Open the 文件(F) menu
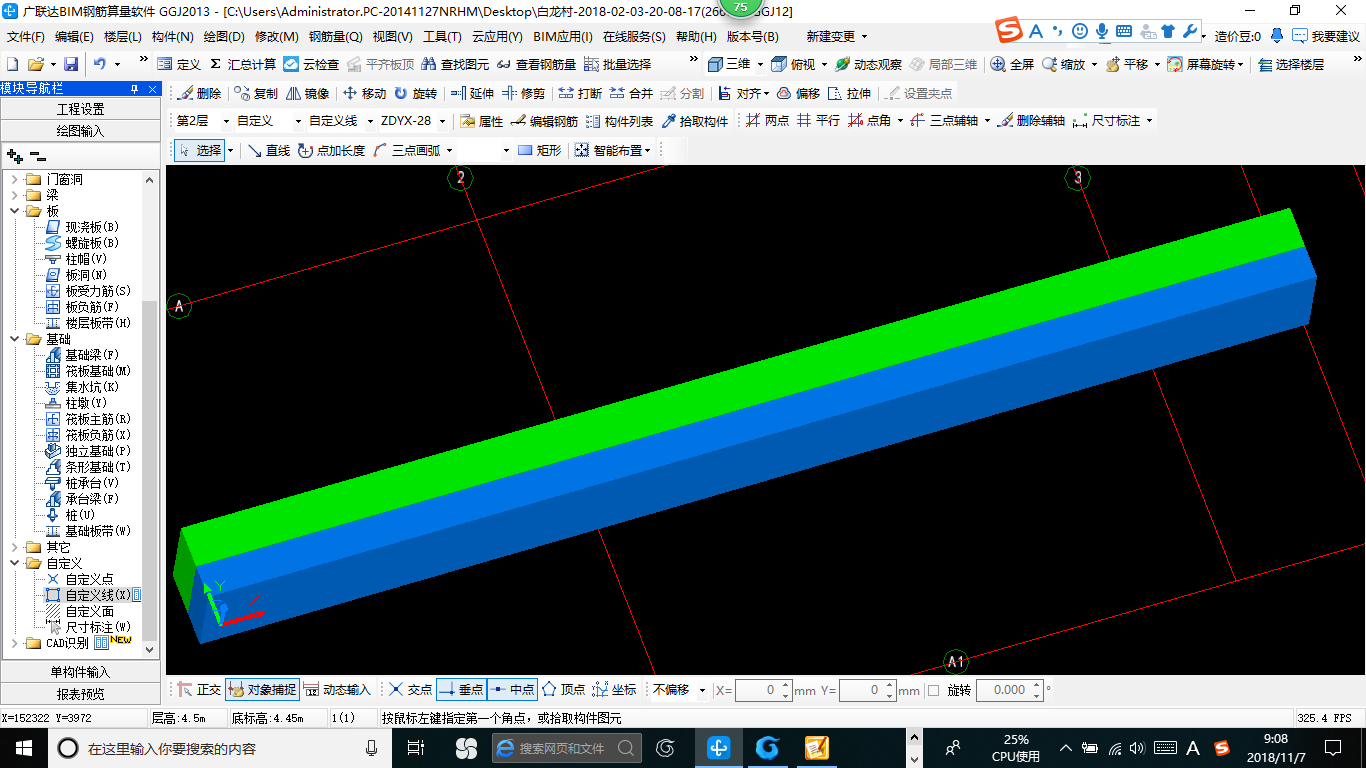1366x768 pixels. coord(26,37)
